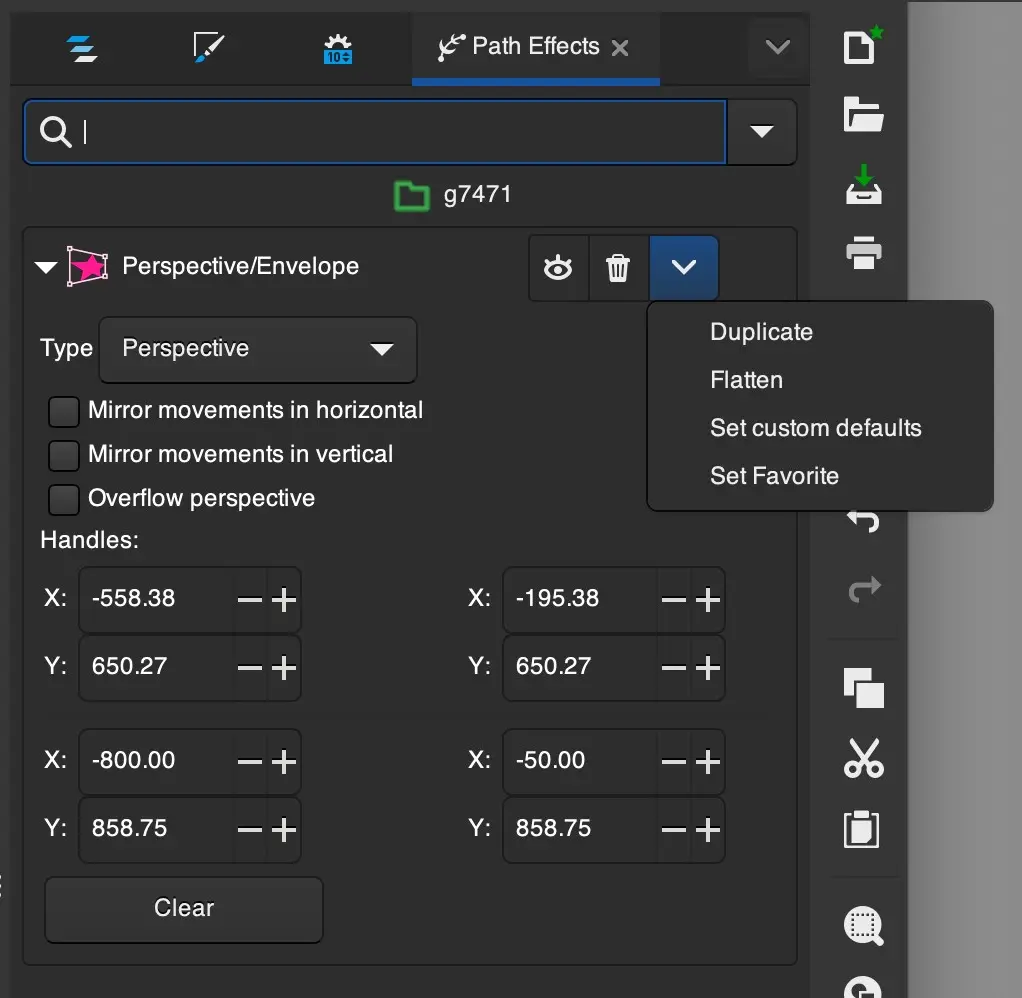
Task: Increment the top-left handle X value
Action: (284, 599)
